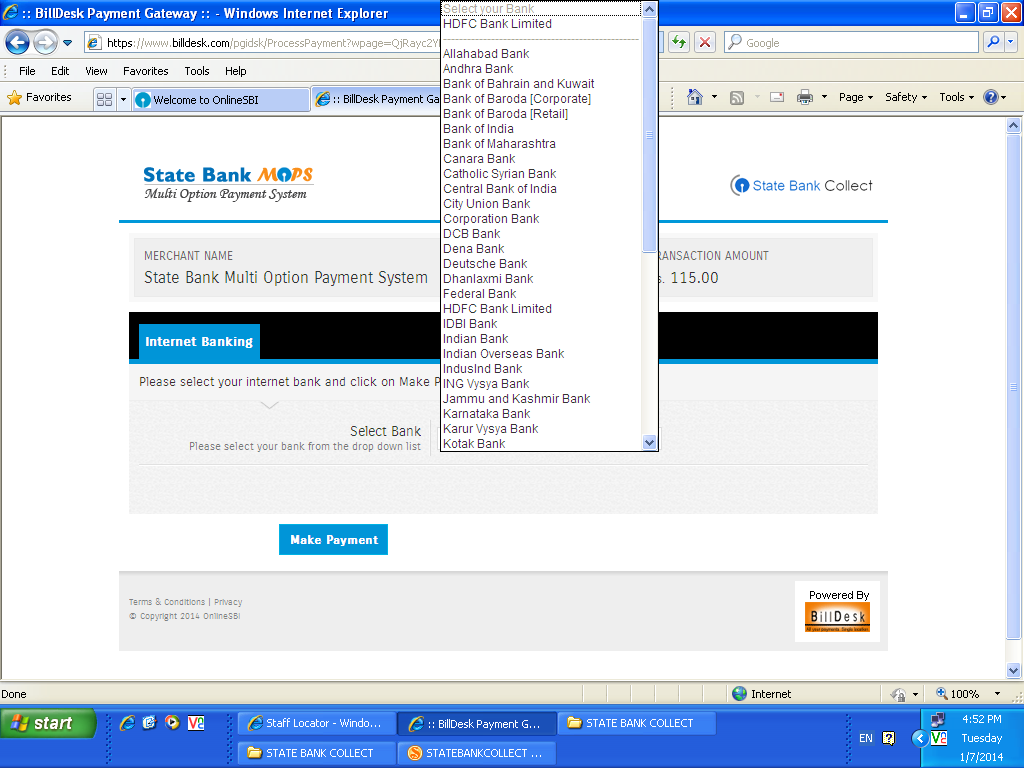
Task: Click the Internet Banking tab
Action: [x=199, y=342]
